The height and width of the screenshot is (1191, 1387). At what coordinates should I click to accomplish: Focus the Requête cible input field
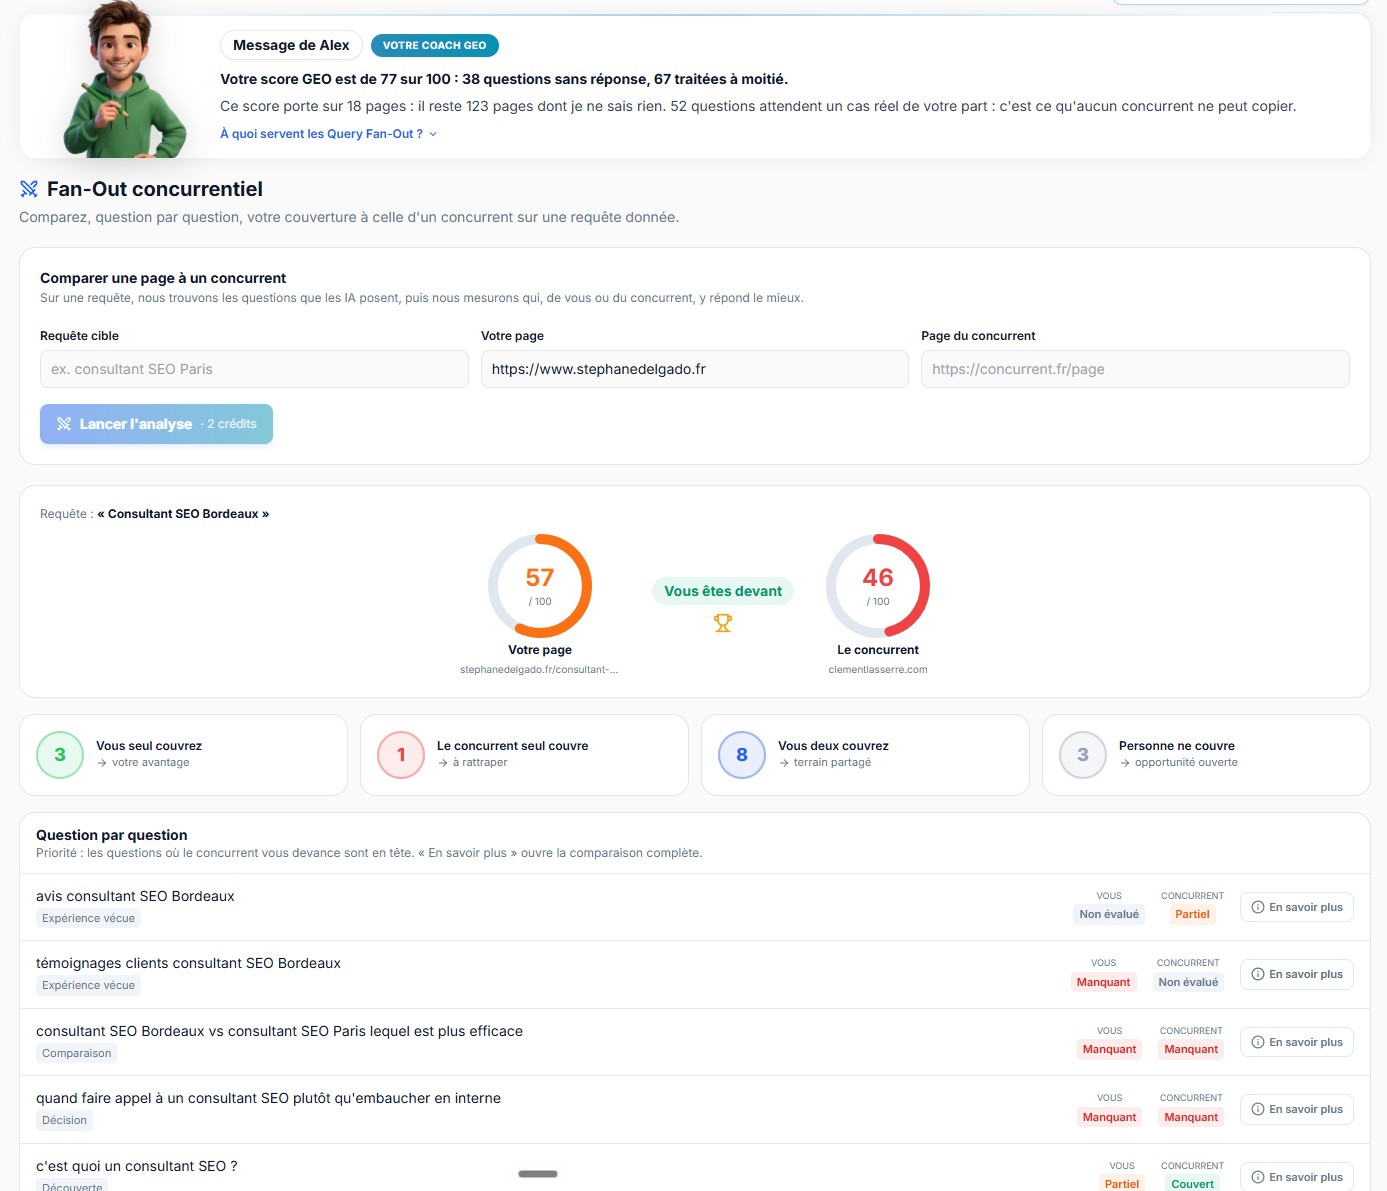click(x=254, y=369)
